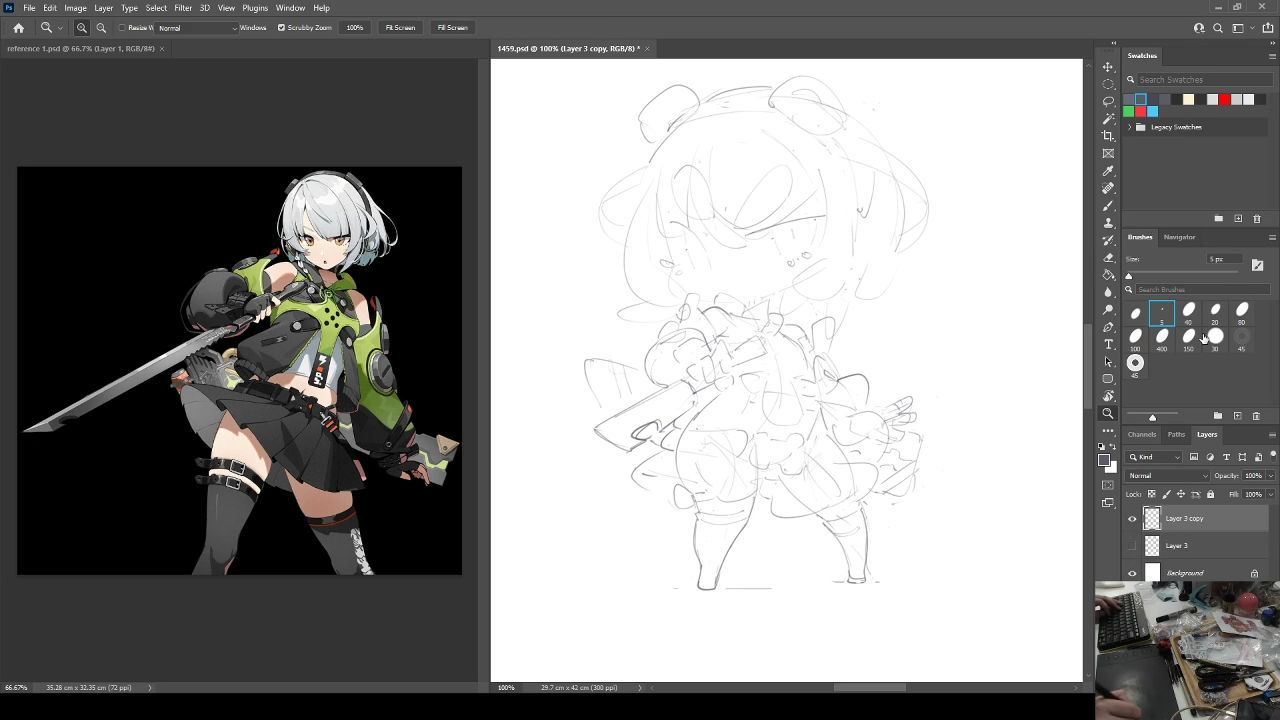1280x720 pixels.
Task: Select the Crop tool
Action: click(x=1108, y=136)
